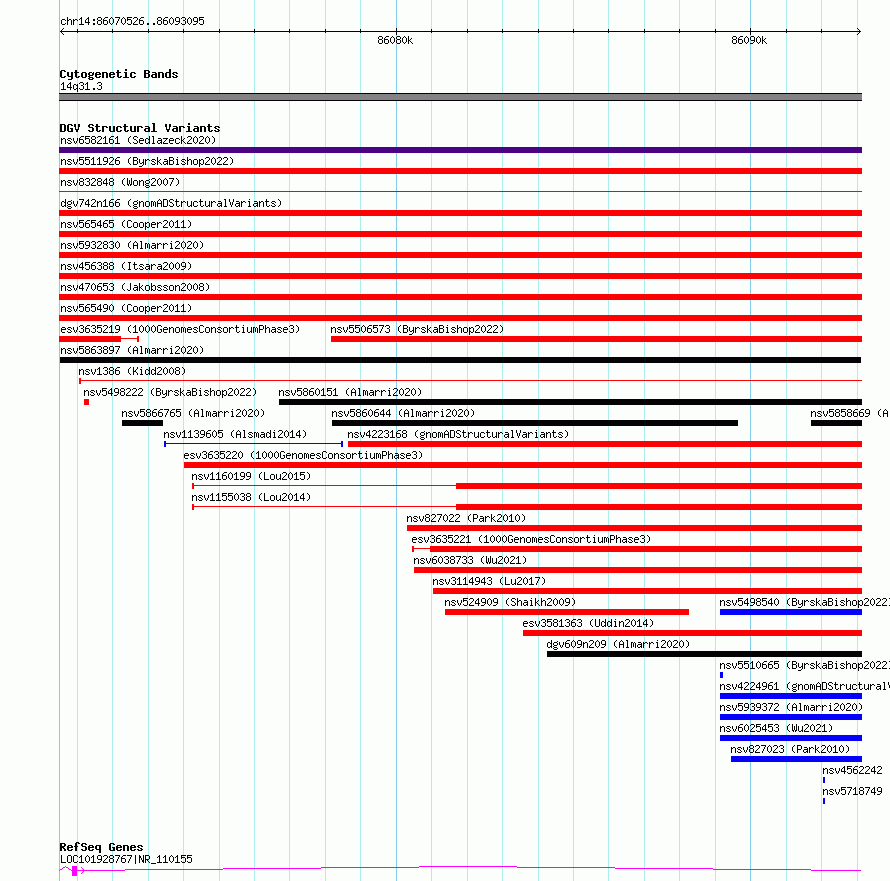Open nsv4224961 gnomAD variant label
890x881 pixels.
click(804, 686)
